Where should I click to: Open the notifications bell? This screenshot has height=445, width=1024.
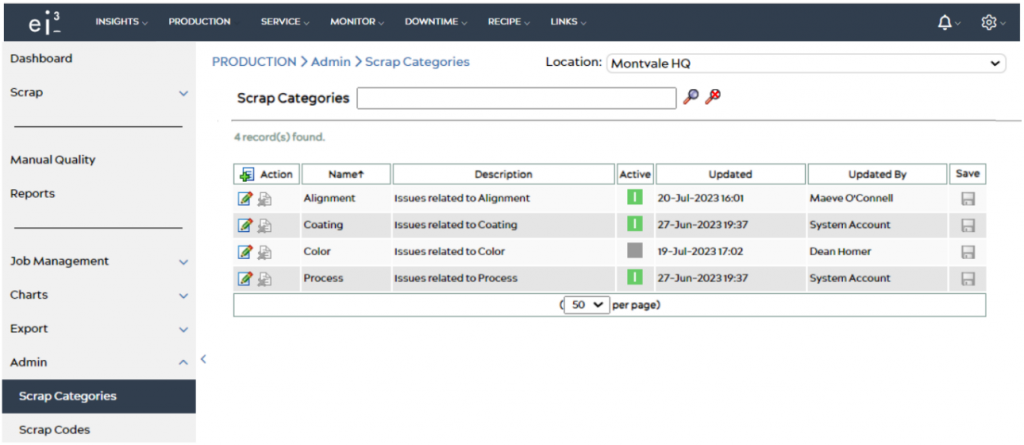pos(944,23)
